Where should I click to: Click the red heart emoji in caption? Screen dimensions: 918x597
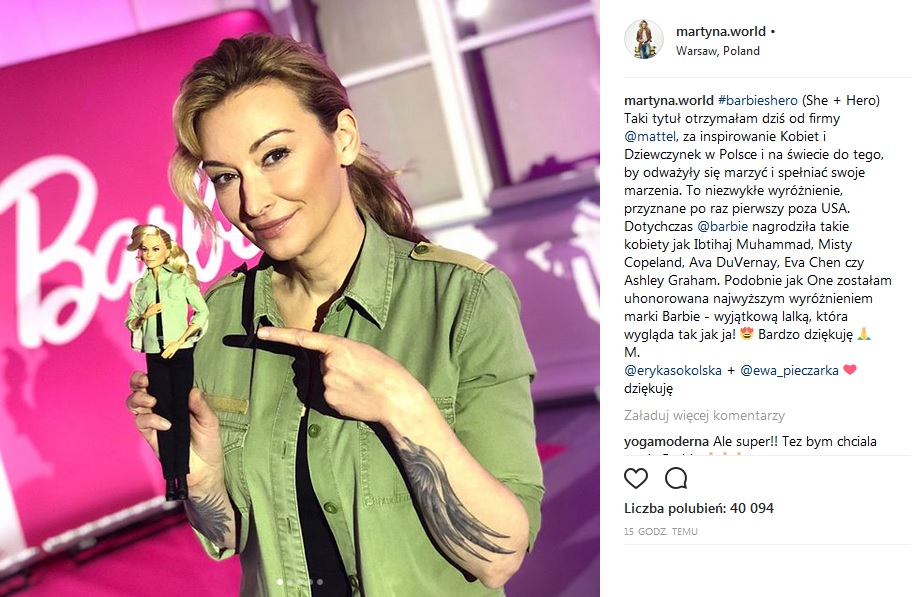click(850, 370)
